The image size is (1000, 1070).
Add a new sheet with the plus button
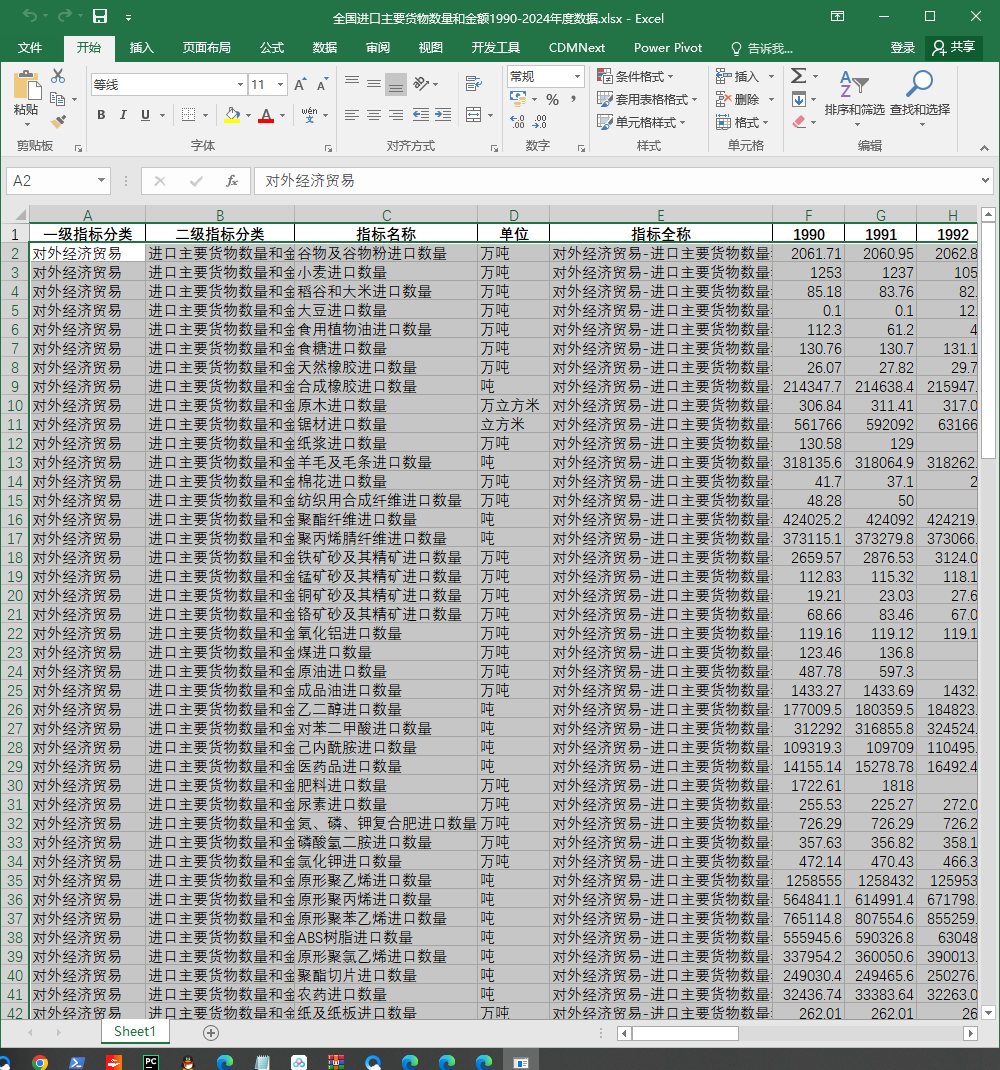point(211,1033)
